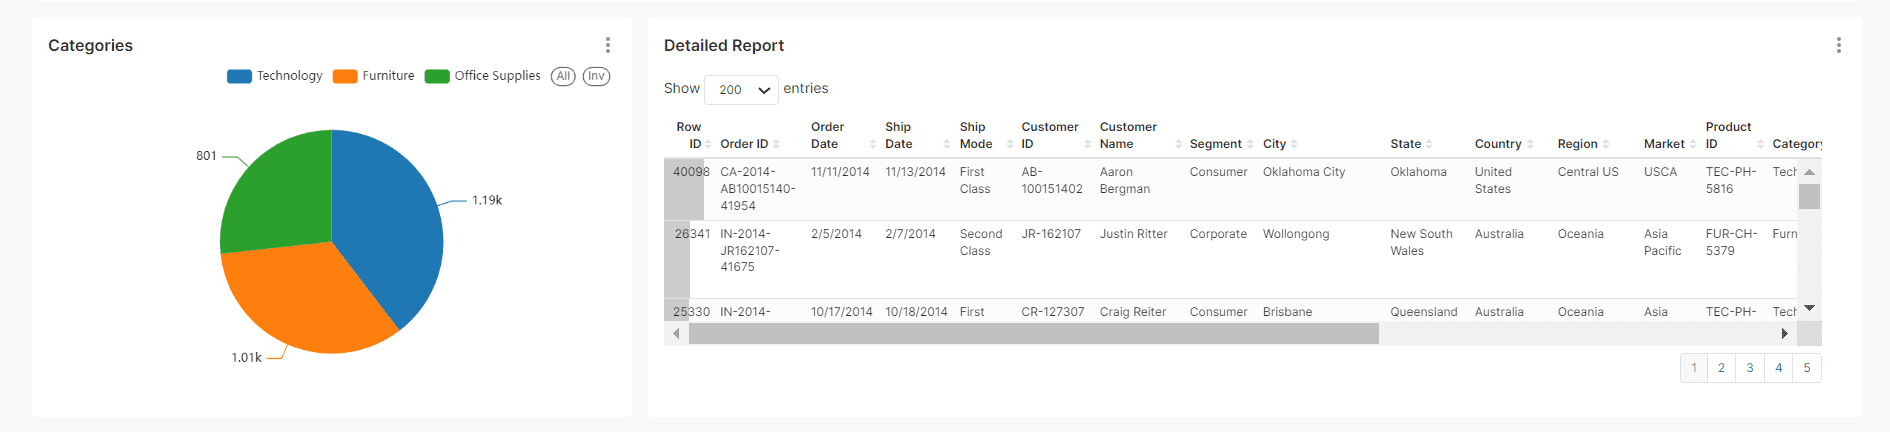
Task: Sort table by the City column arrows
Action: (x=1294, y=144)
